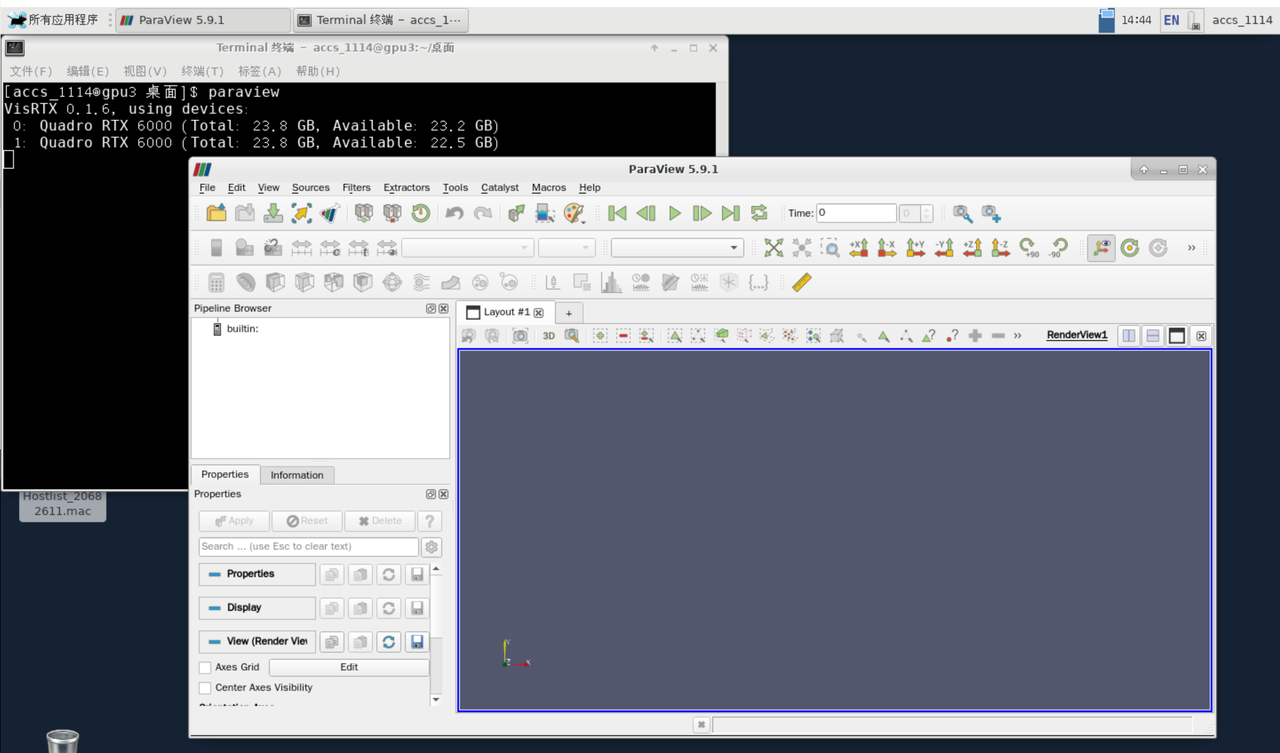
Task: Switch to the Information tab
Action: click(x=297, y=475)
